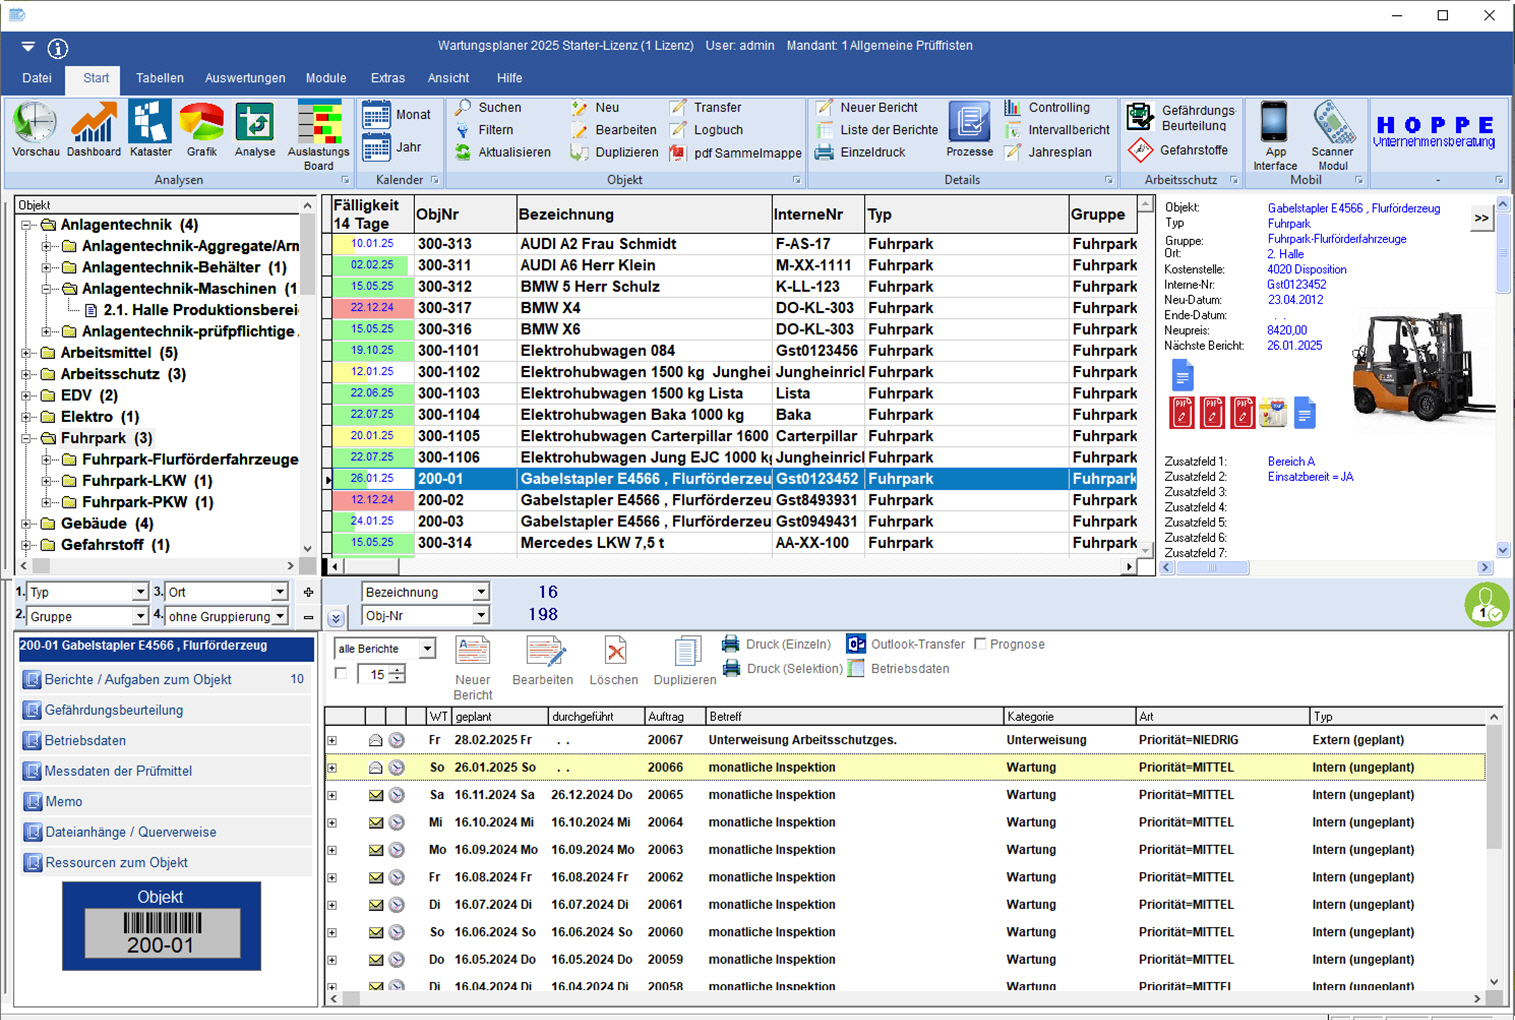Create a new object with Neu
The image size is (1515, 1020).
pyautogui.click(x=595, y=107)
